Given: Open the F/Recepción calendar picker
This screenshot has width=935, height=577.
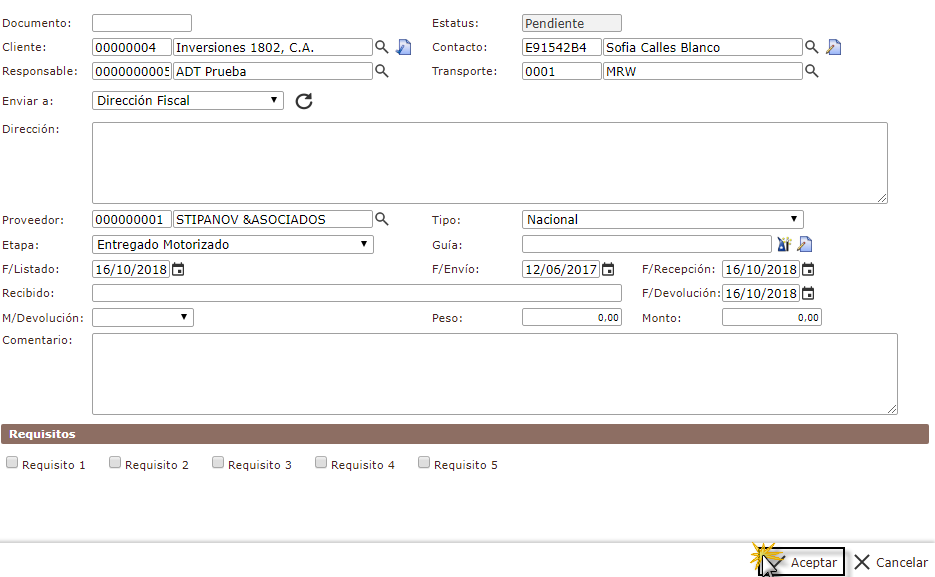Looking at the screenshot, I should pos(808,269).
